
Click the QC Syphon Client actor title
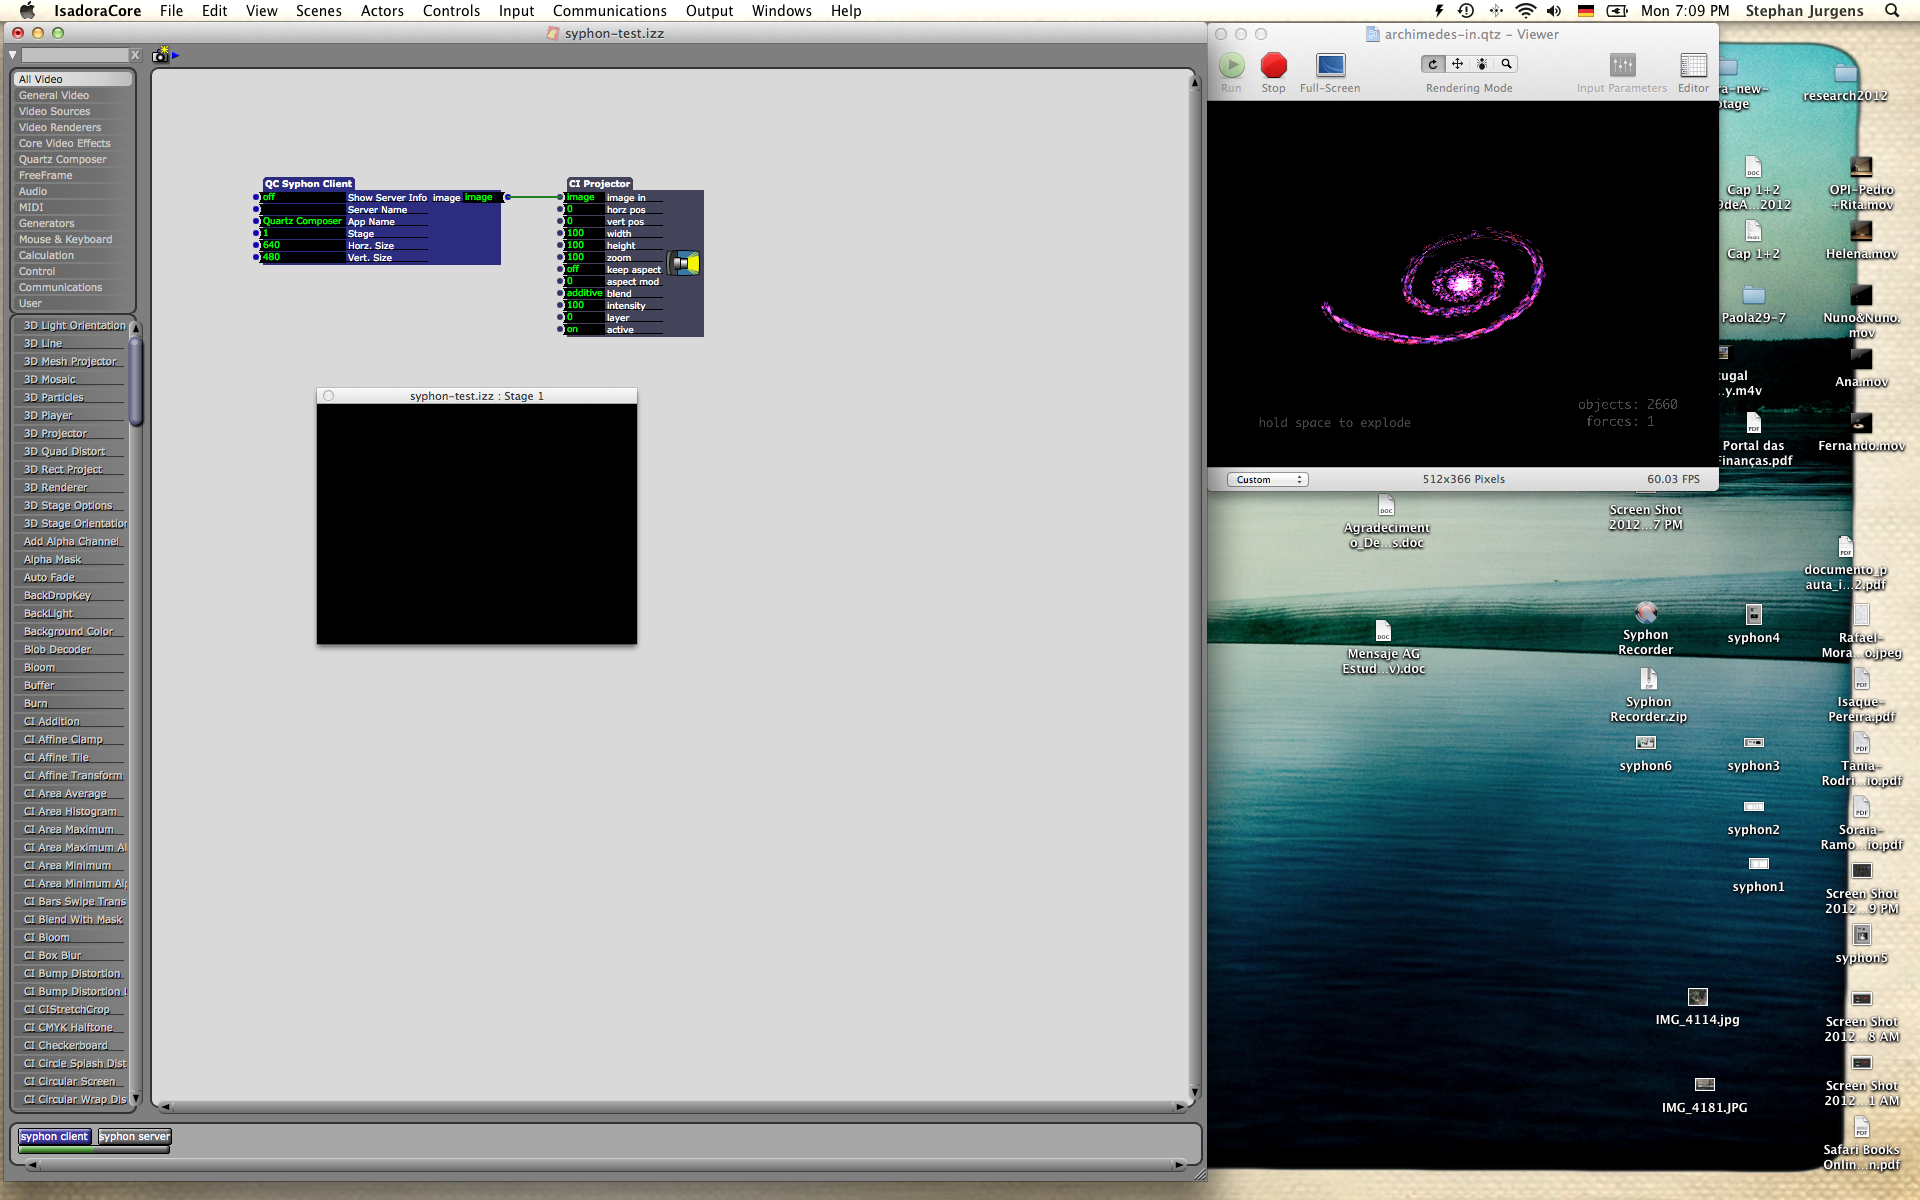pyautogui.click(x=308, y=184)
